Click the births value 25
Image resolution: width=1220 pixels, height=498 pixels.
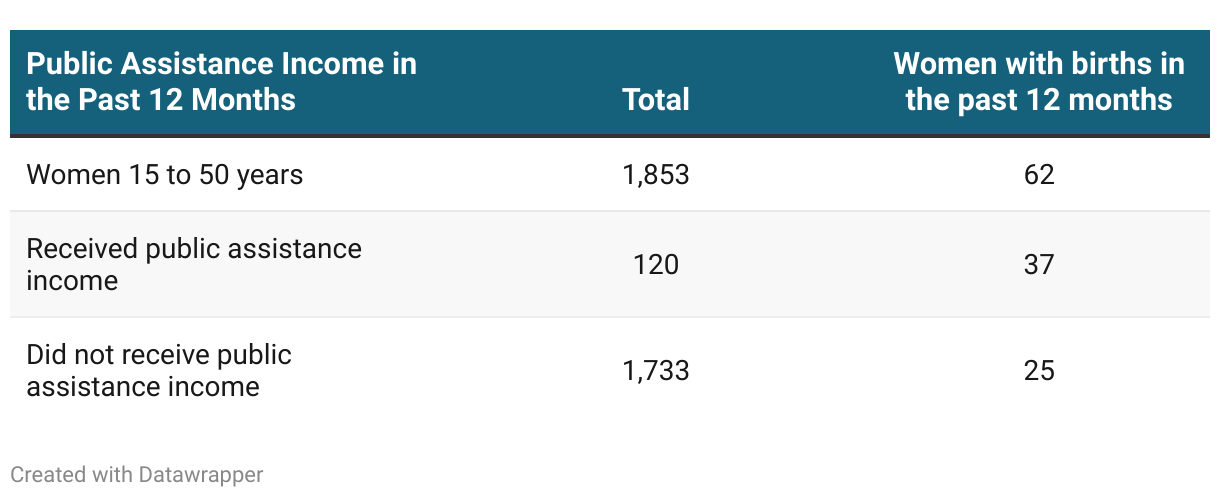(1039, 371)
